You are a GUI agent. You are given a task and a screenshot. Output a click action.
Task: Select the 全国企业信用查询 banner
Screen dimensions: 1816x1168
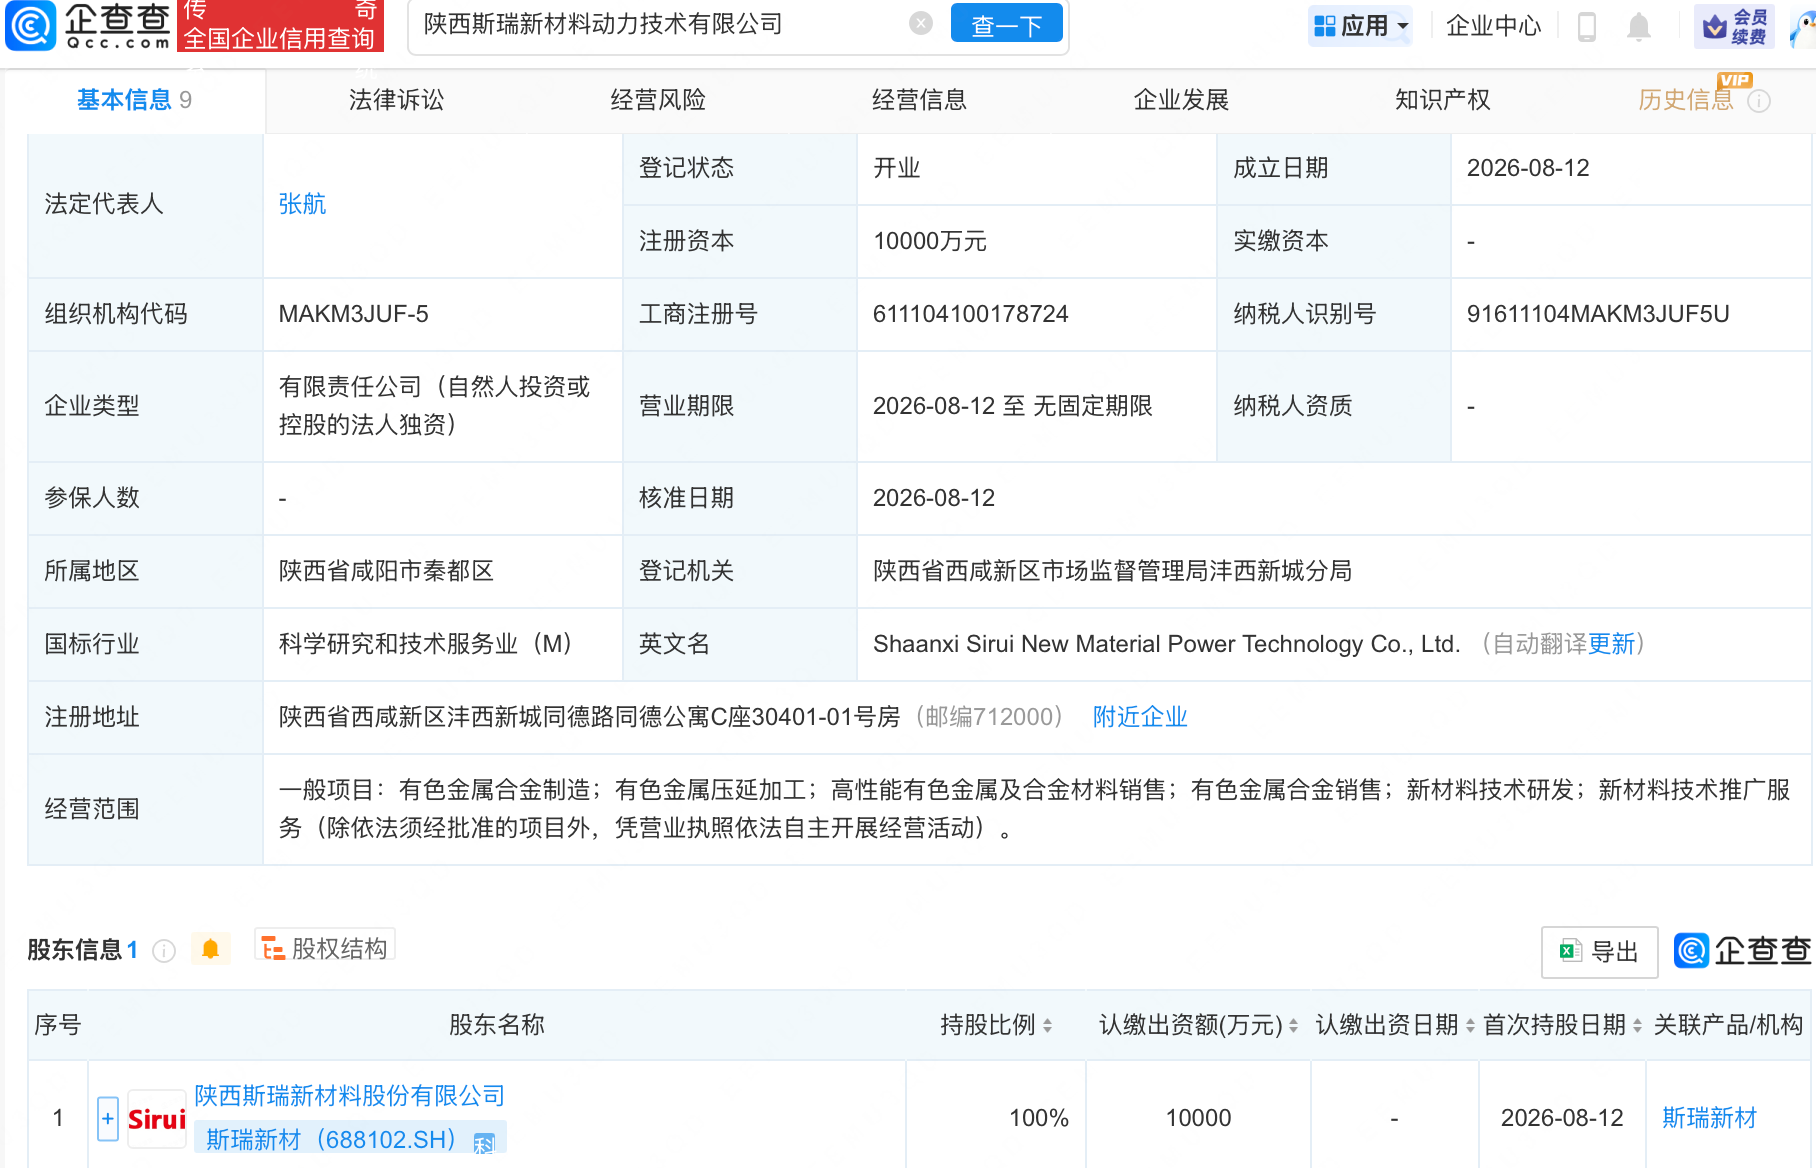(280, 26)
